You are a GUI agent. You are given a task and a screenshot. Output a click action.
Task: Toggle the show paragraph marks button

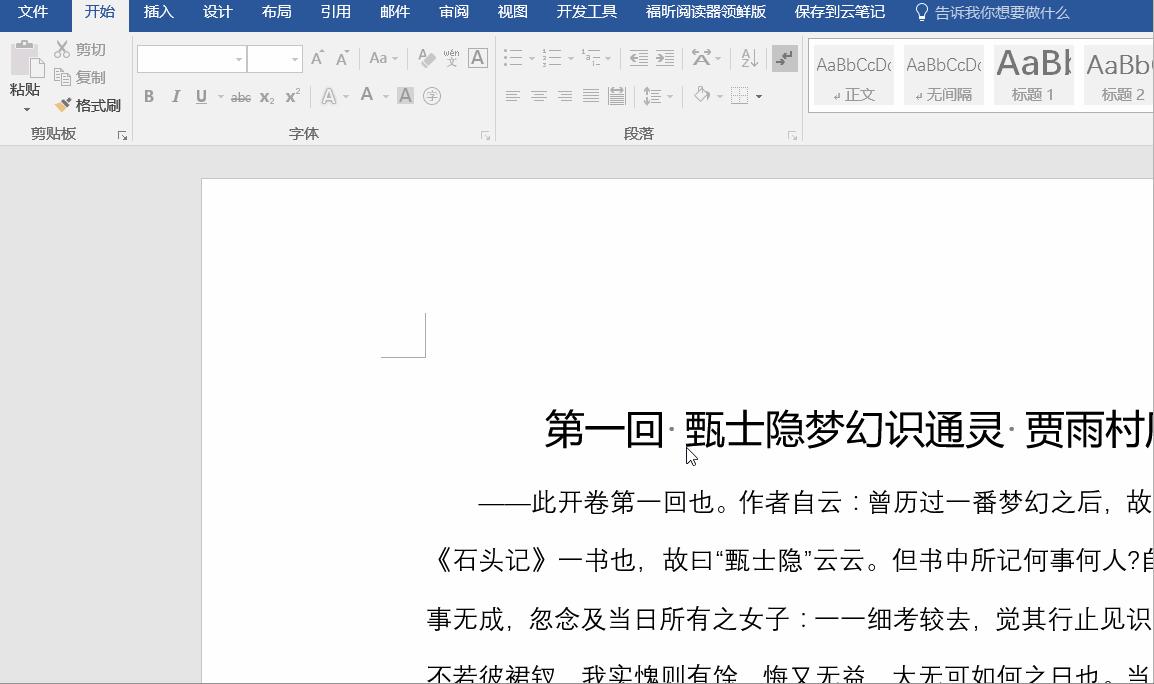785,58
